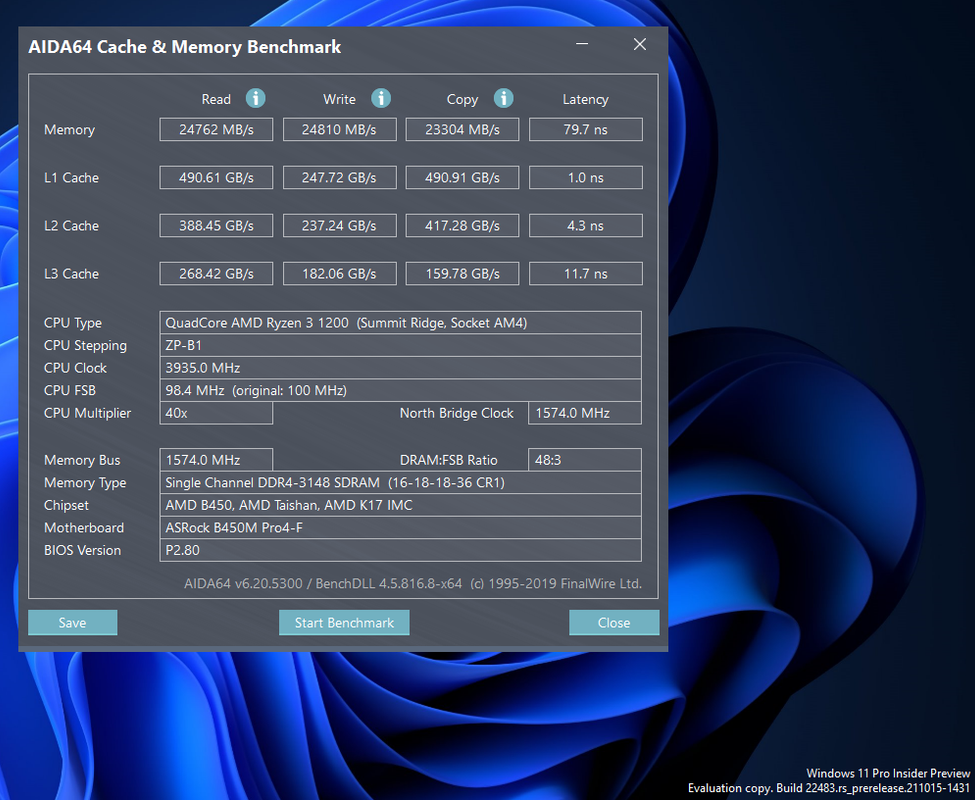975x800 pixels.
Task: Click the CPU FSB field 98.4 MHz
Action: coord(400,390)
